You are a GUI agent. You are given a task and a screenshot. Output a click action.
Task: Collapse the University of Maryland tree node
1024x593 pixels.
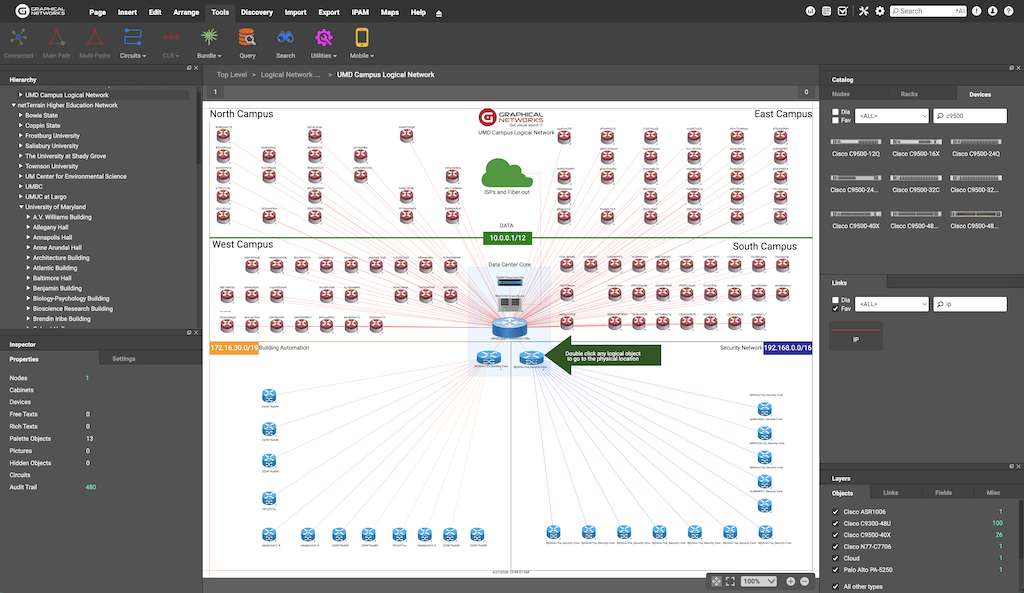click(21, 207)
